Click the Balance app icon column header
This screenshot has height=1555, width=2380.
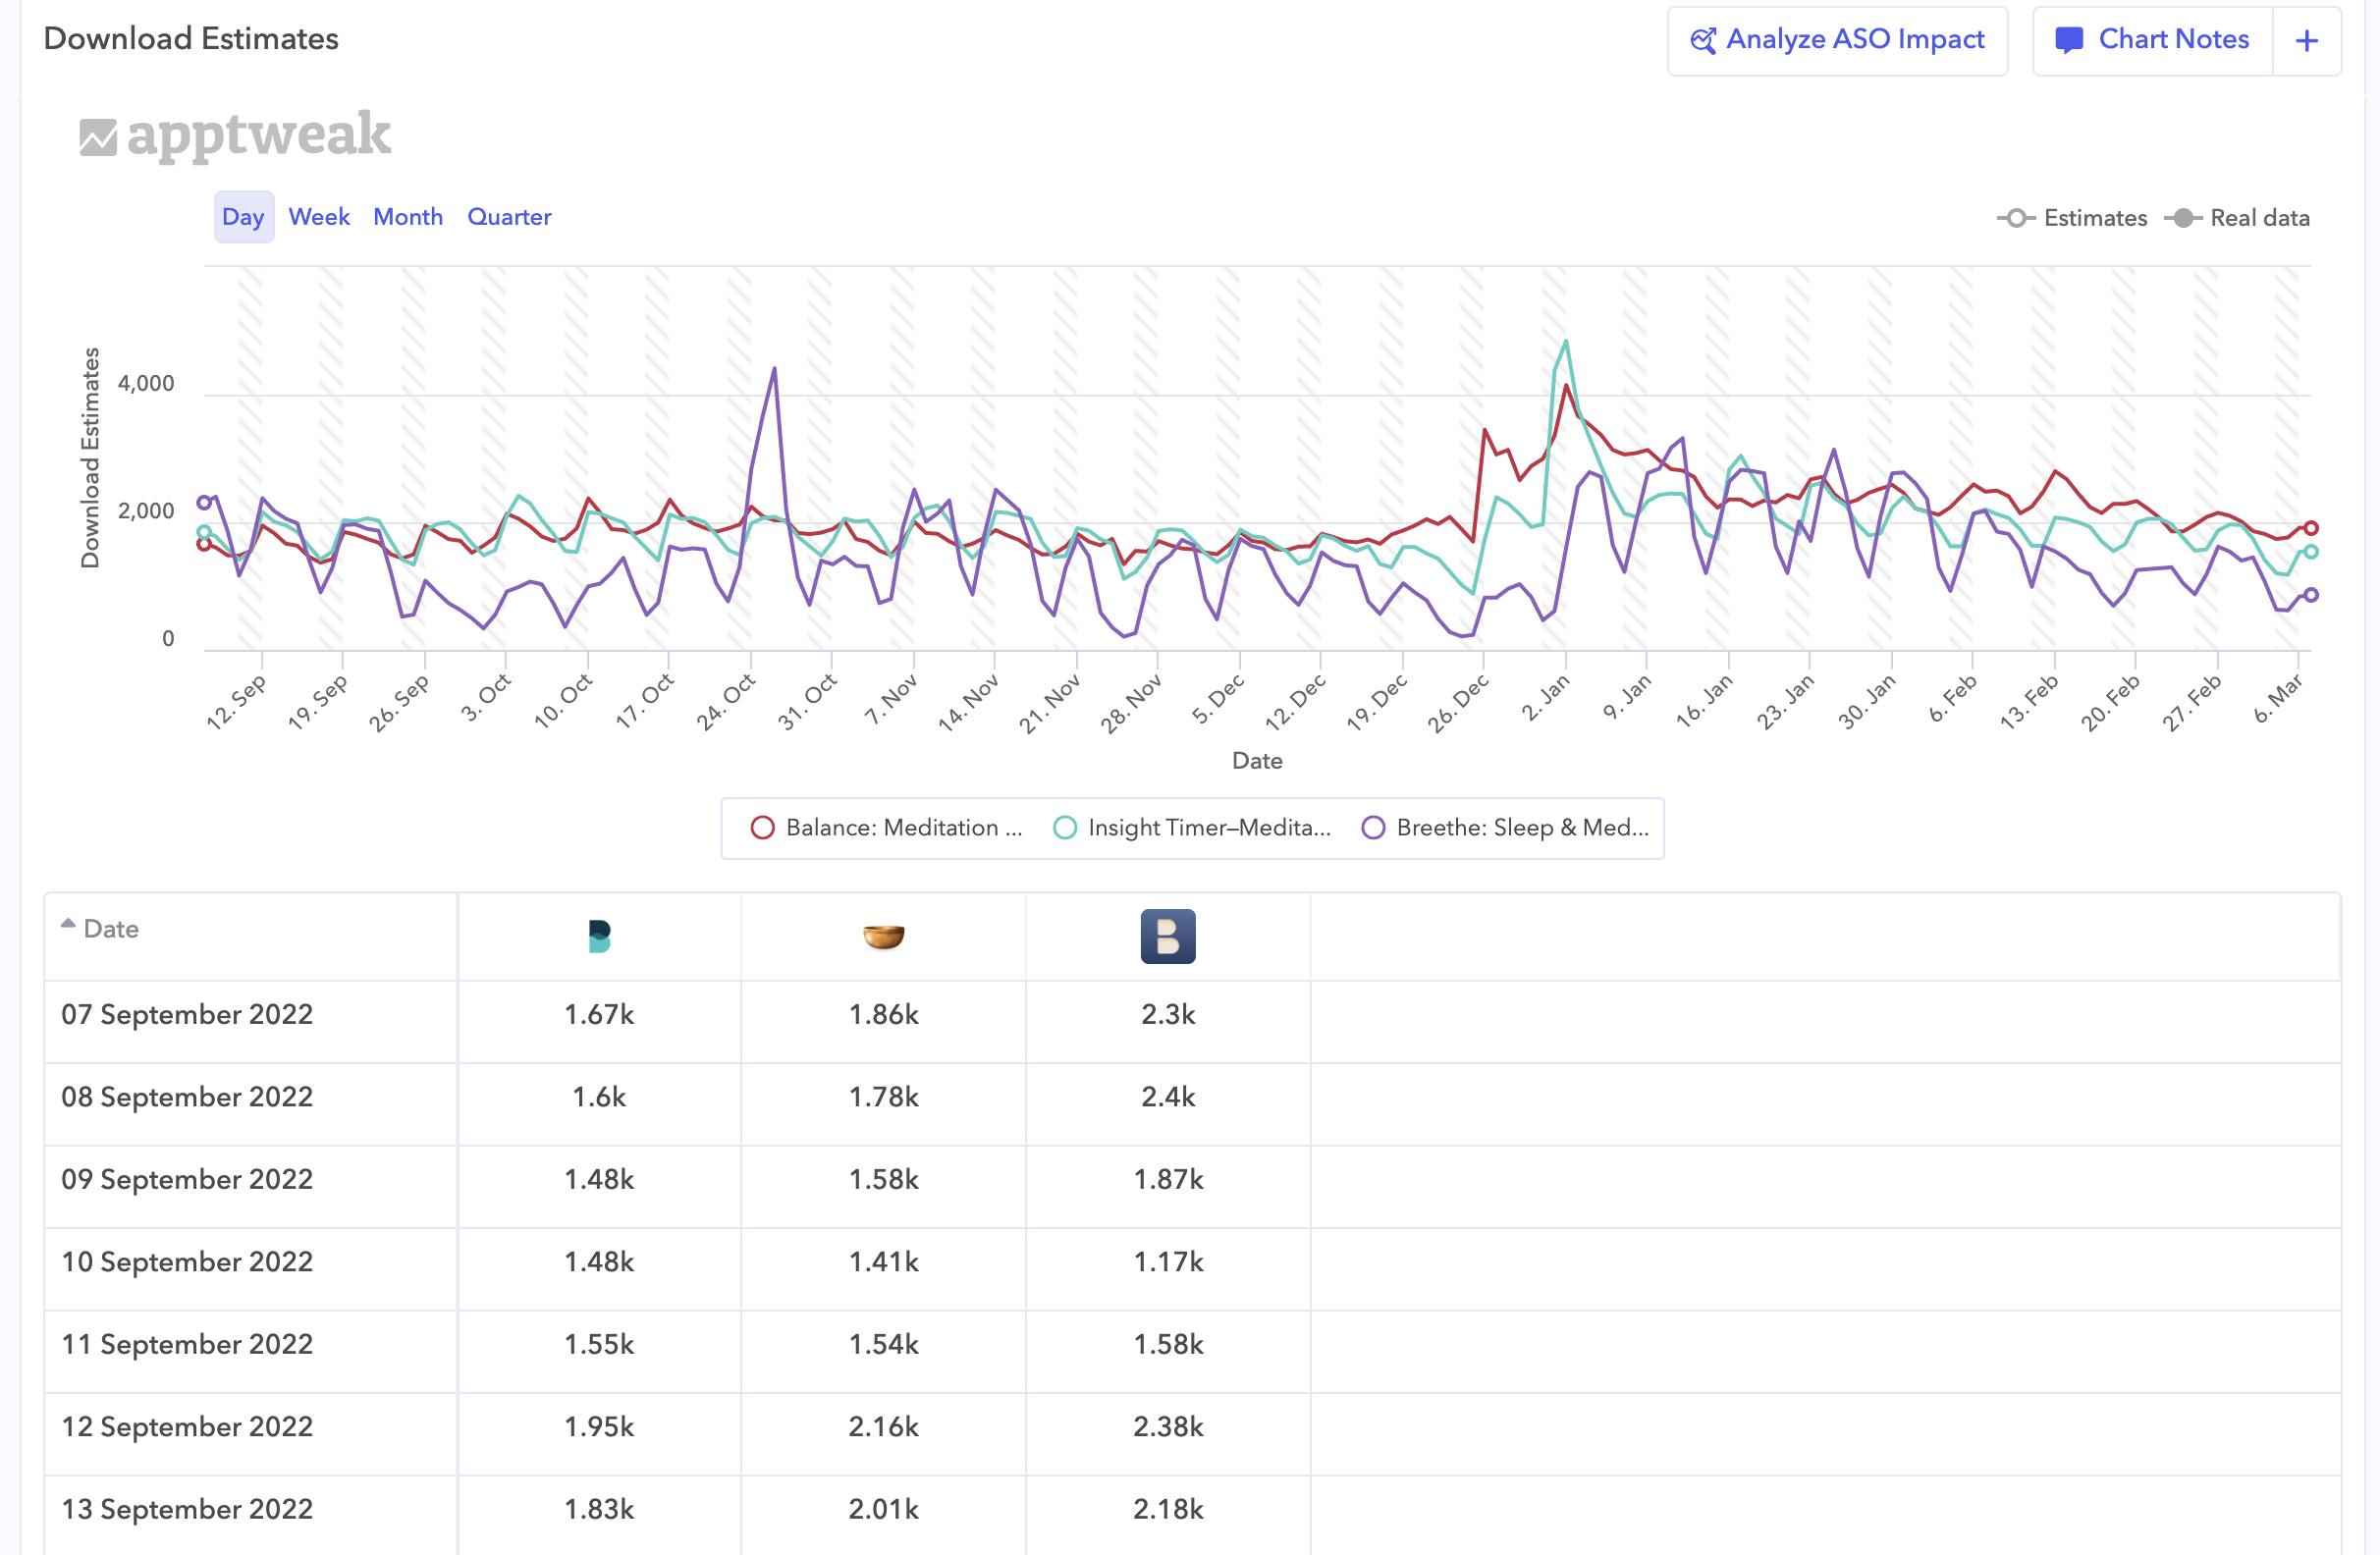coord(599,937)
